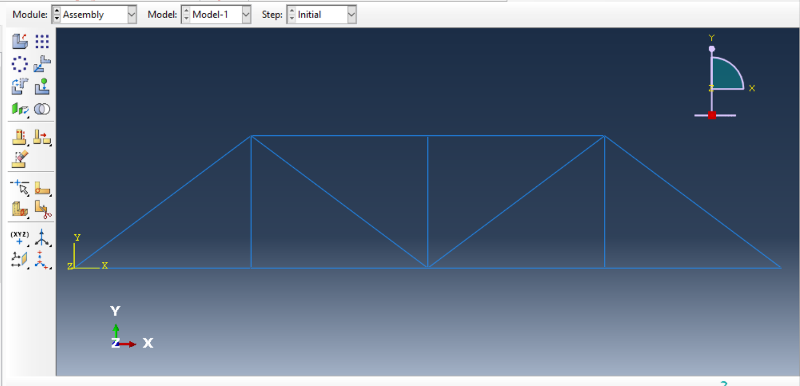Activate the Radial Pattern tool
The width and height of the screenshot is (800, 386).
coord(19,64)
